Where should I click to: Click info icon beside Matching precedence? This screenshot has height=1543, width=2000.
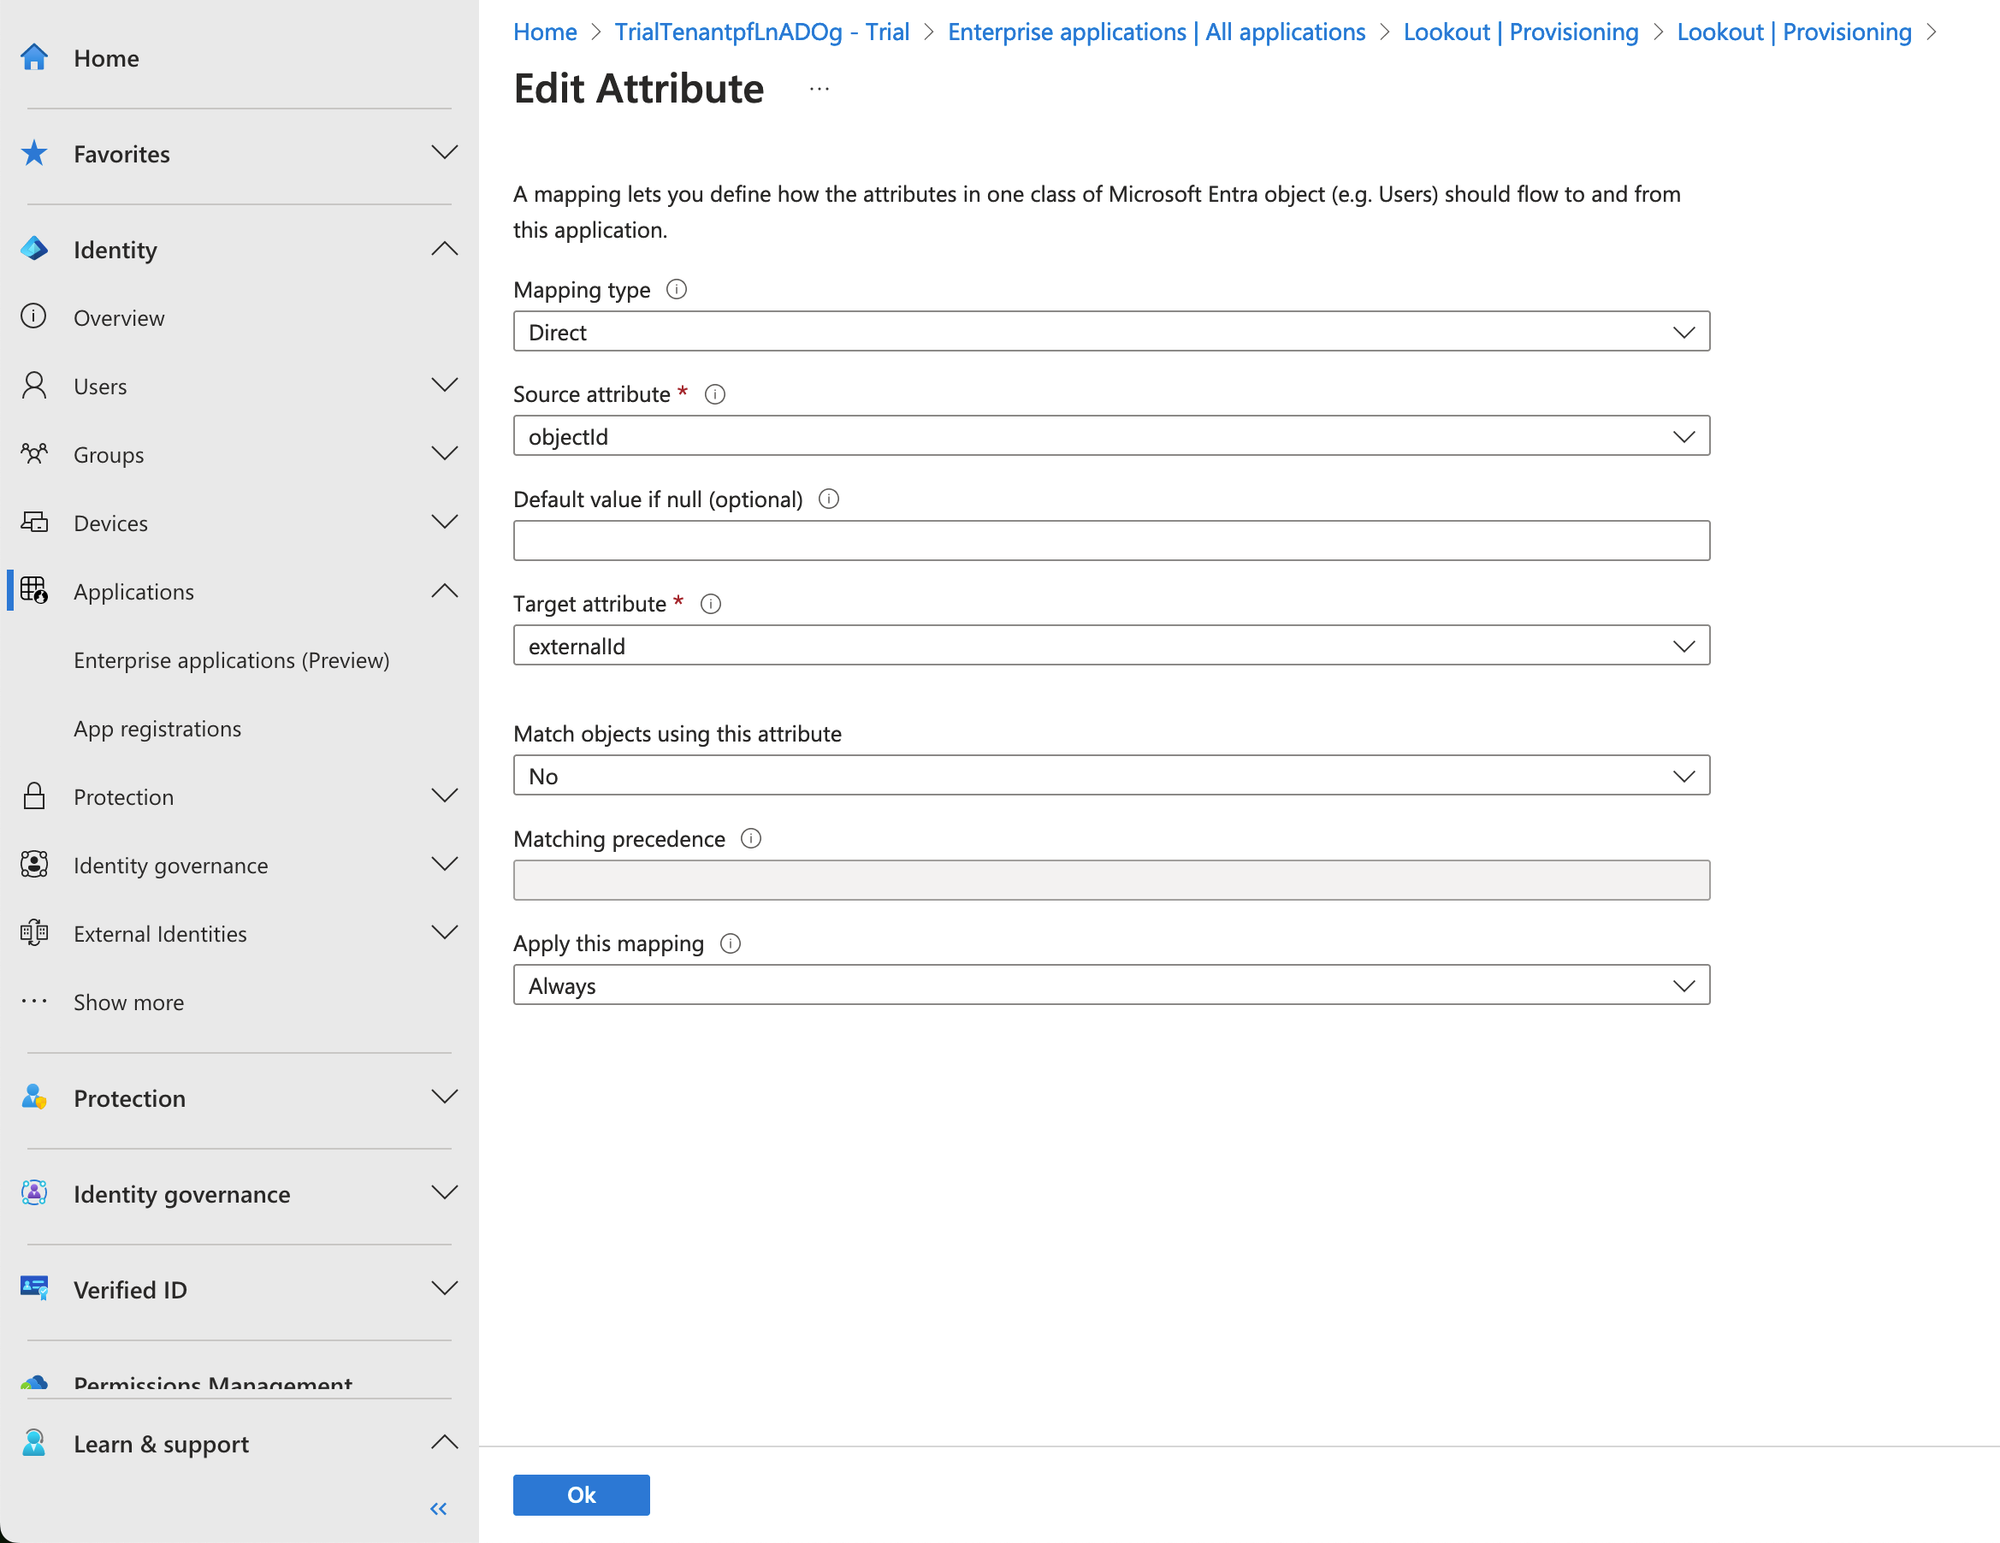click(x=751, y=838)
